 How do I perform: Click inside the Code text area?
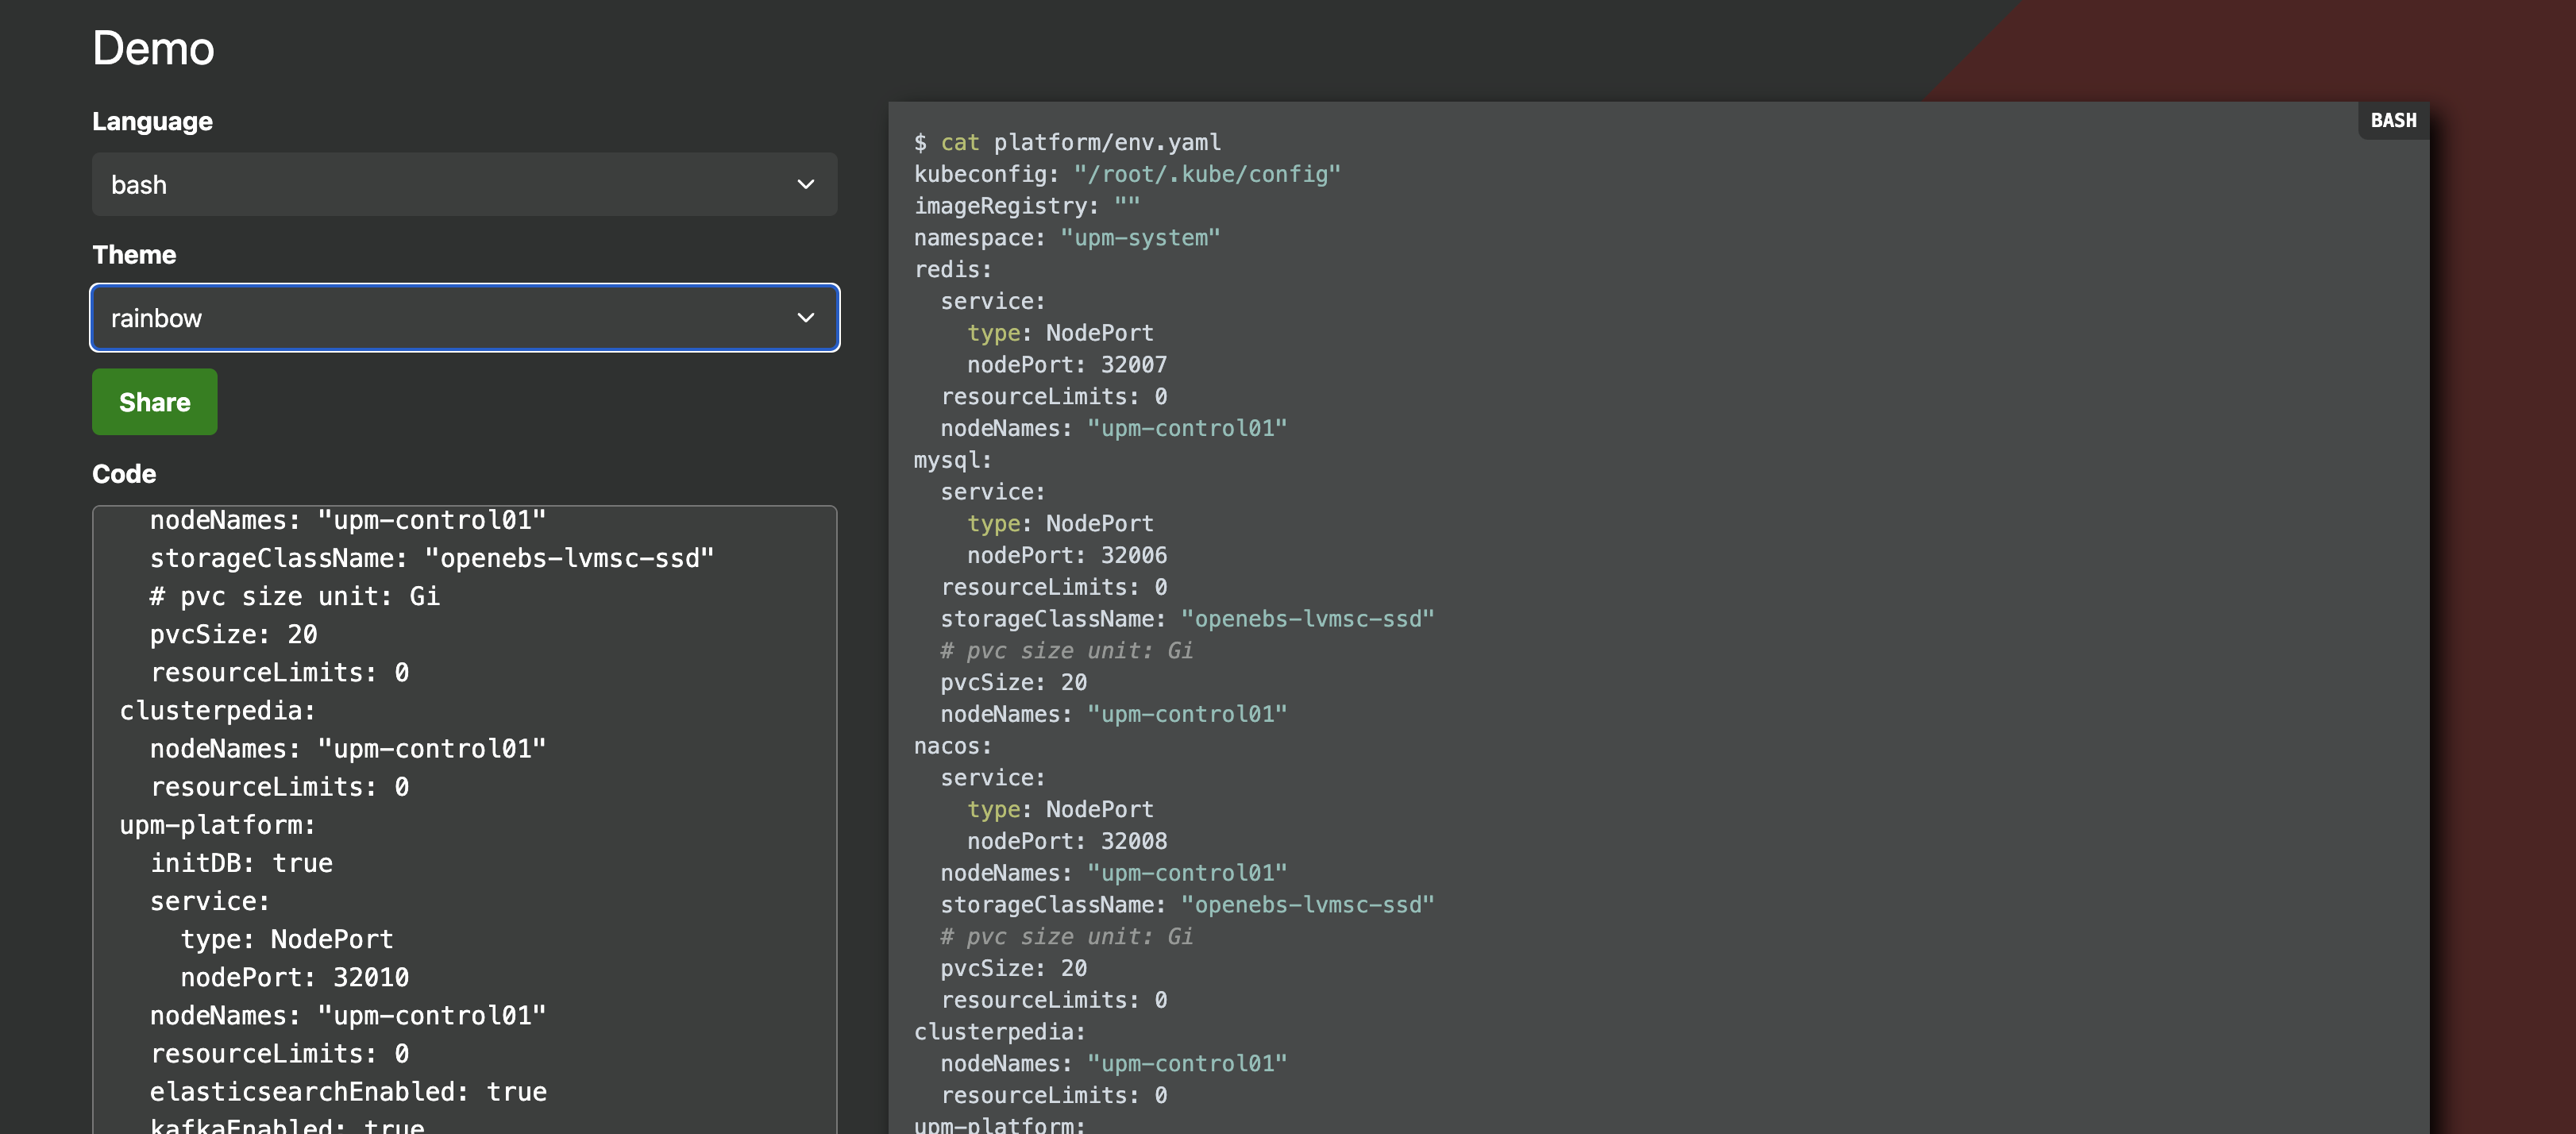[464, 820]
